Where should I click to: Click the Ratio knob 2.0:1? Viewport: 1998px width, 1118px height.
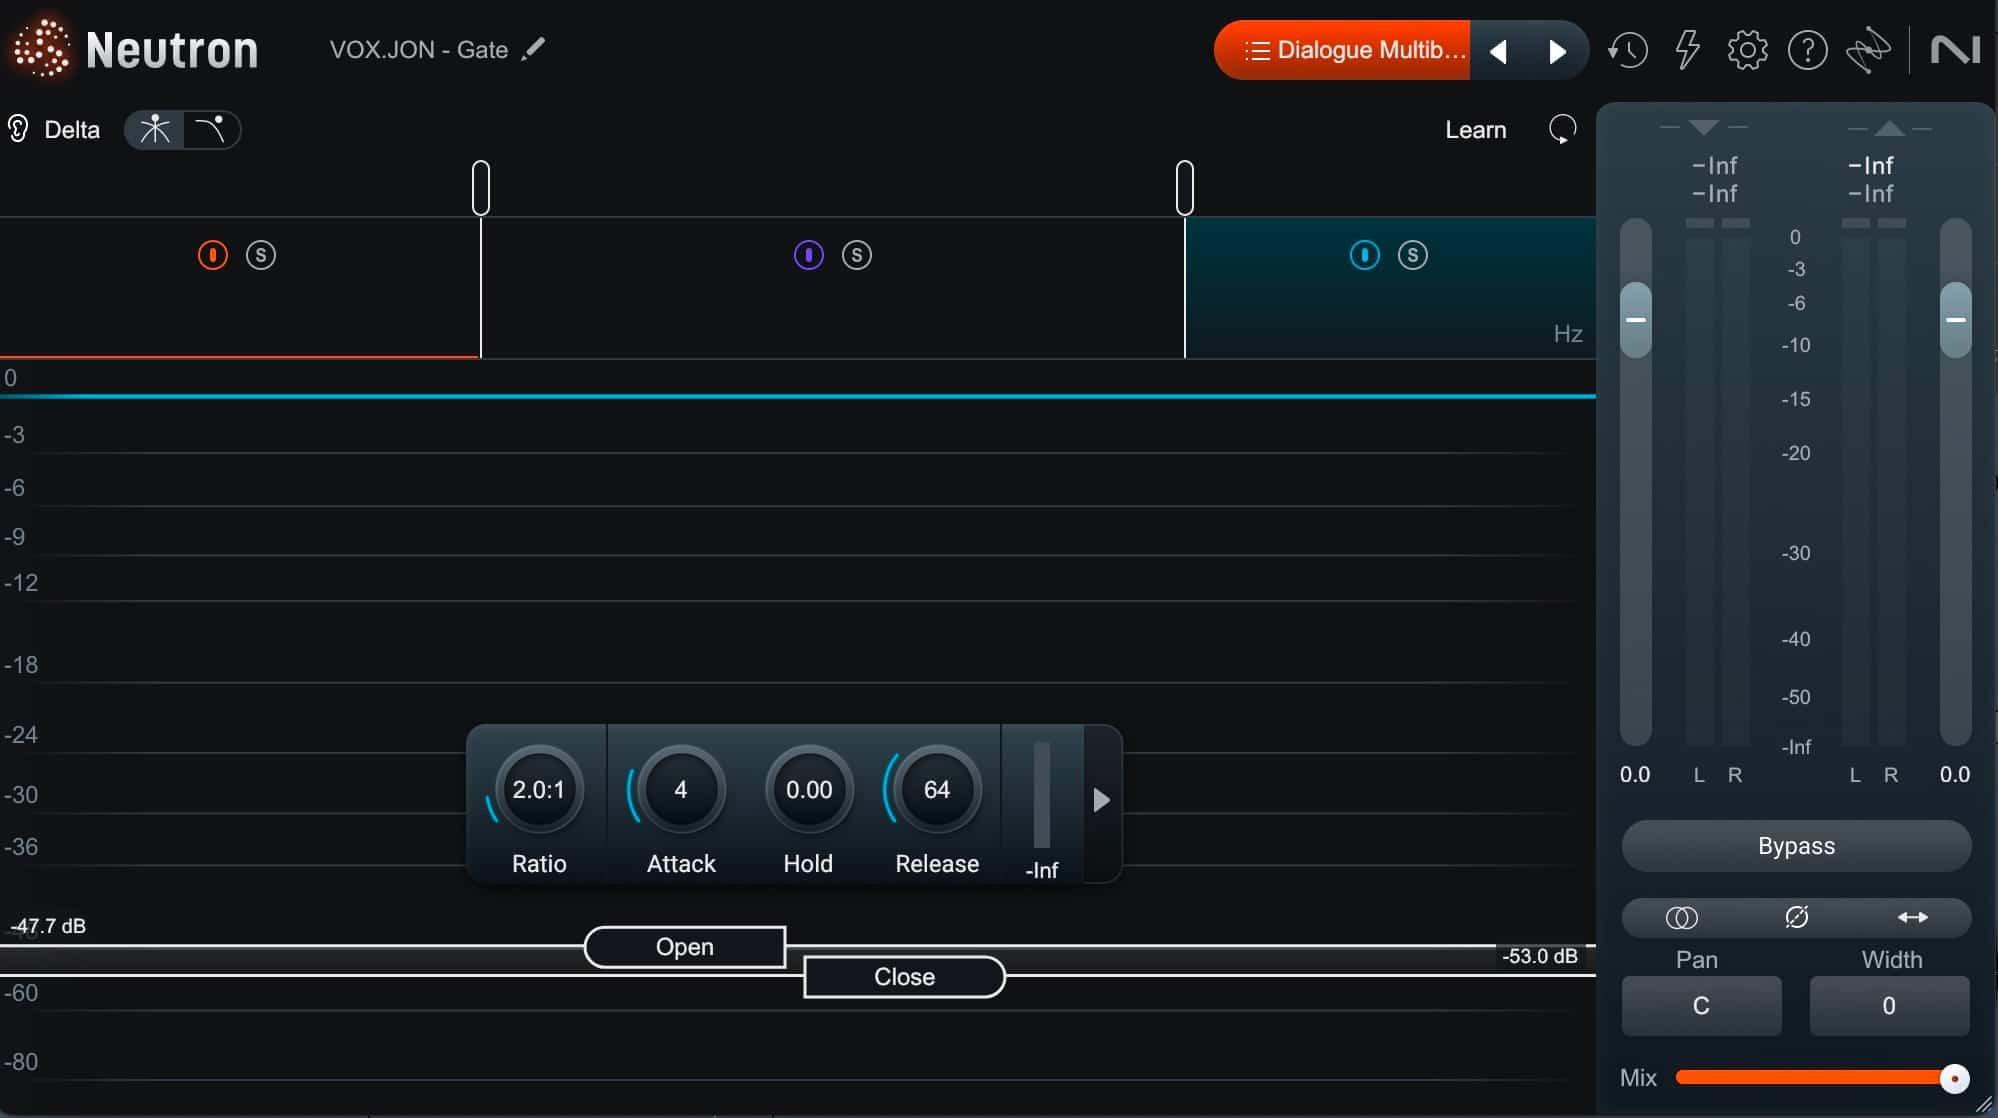coord(539,790)
